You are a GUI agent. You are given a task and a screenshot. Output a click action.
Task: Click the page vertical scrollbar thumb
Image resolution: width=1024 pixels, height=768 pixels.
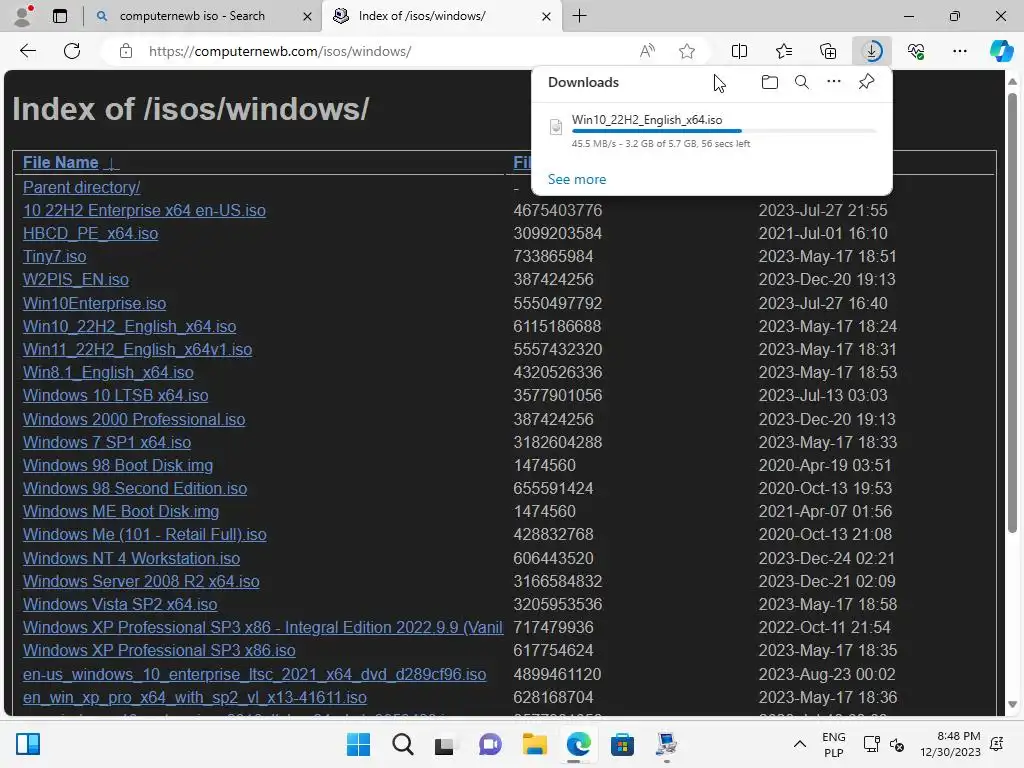click(x=1012, y=312)
